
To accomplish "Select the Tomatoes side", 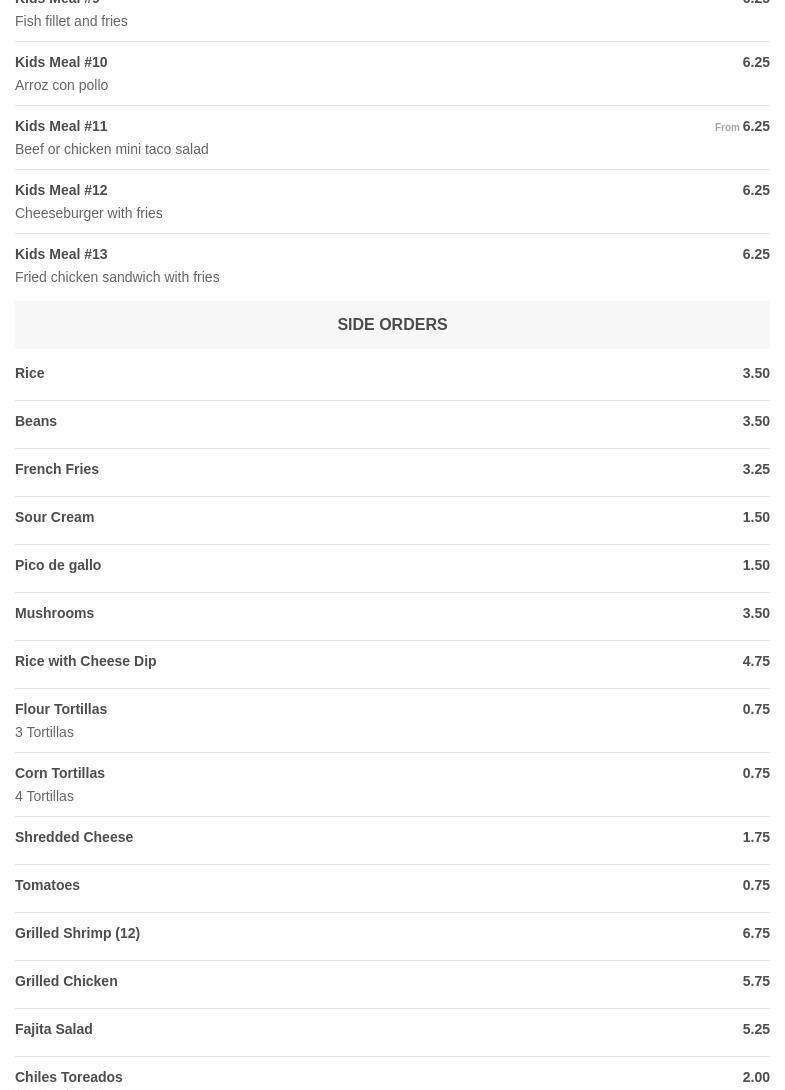I will [x=47, y=886].
